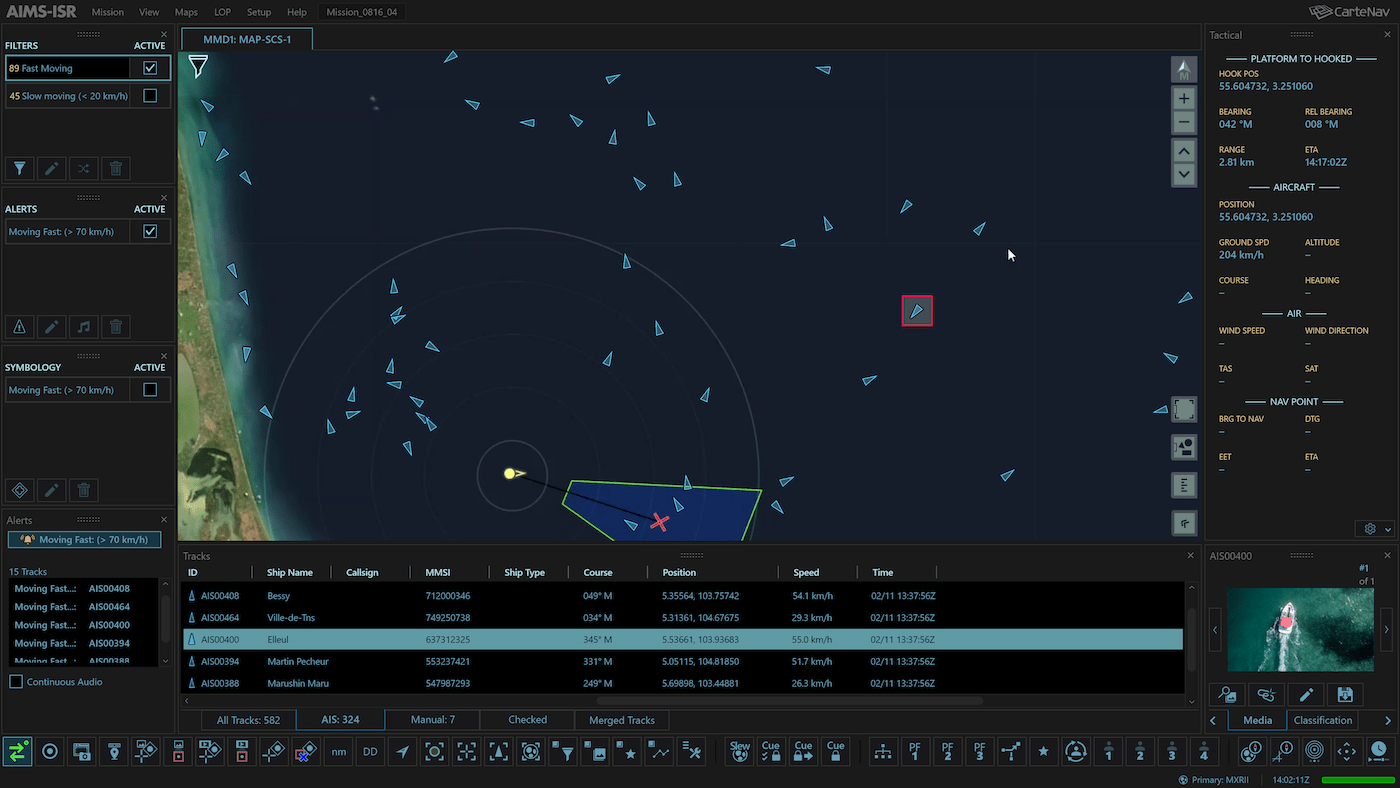Open the Classification tab
This screenshot has height=788, width=1400.
pos(1322,720)
